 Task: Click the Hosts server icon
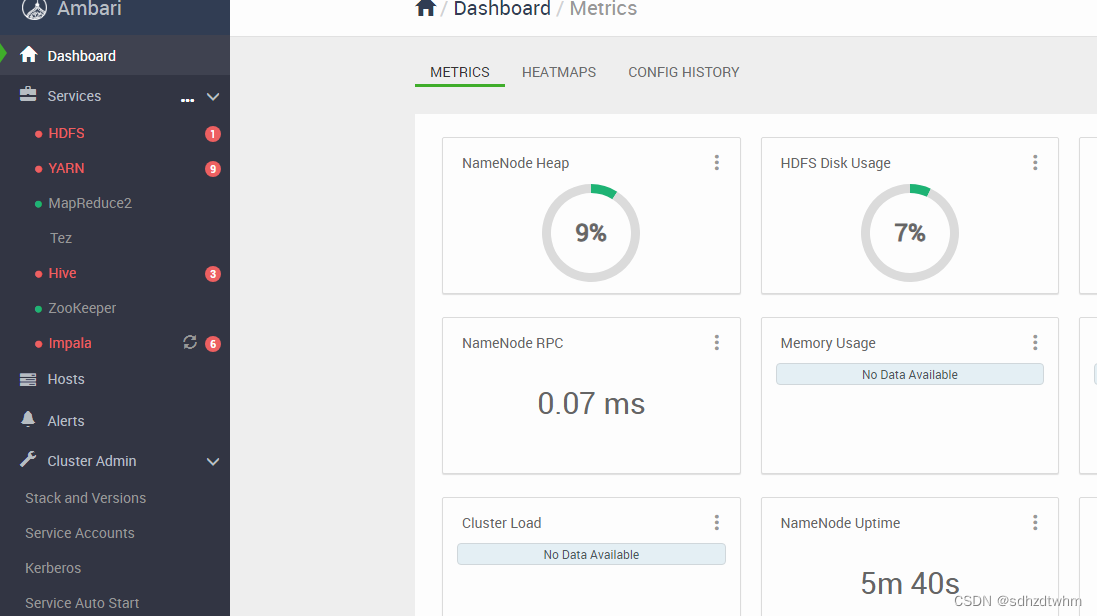28,379
